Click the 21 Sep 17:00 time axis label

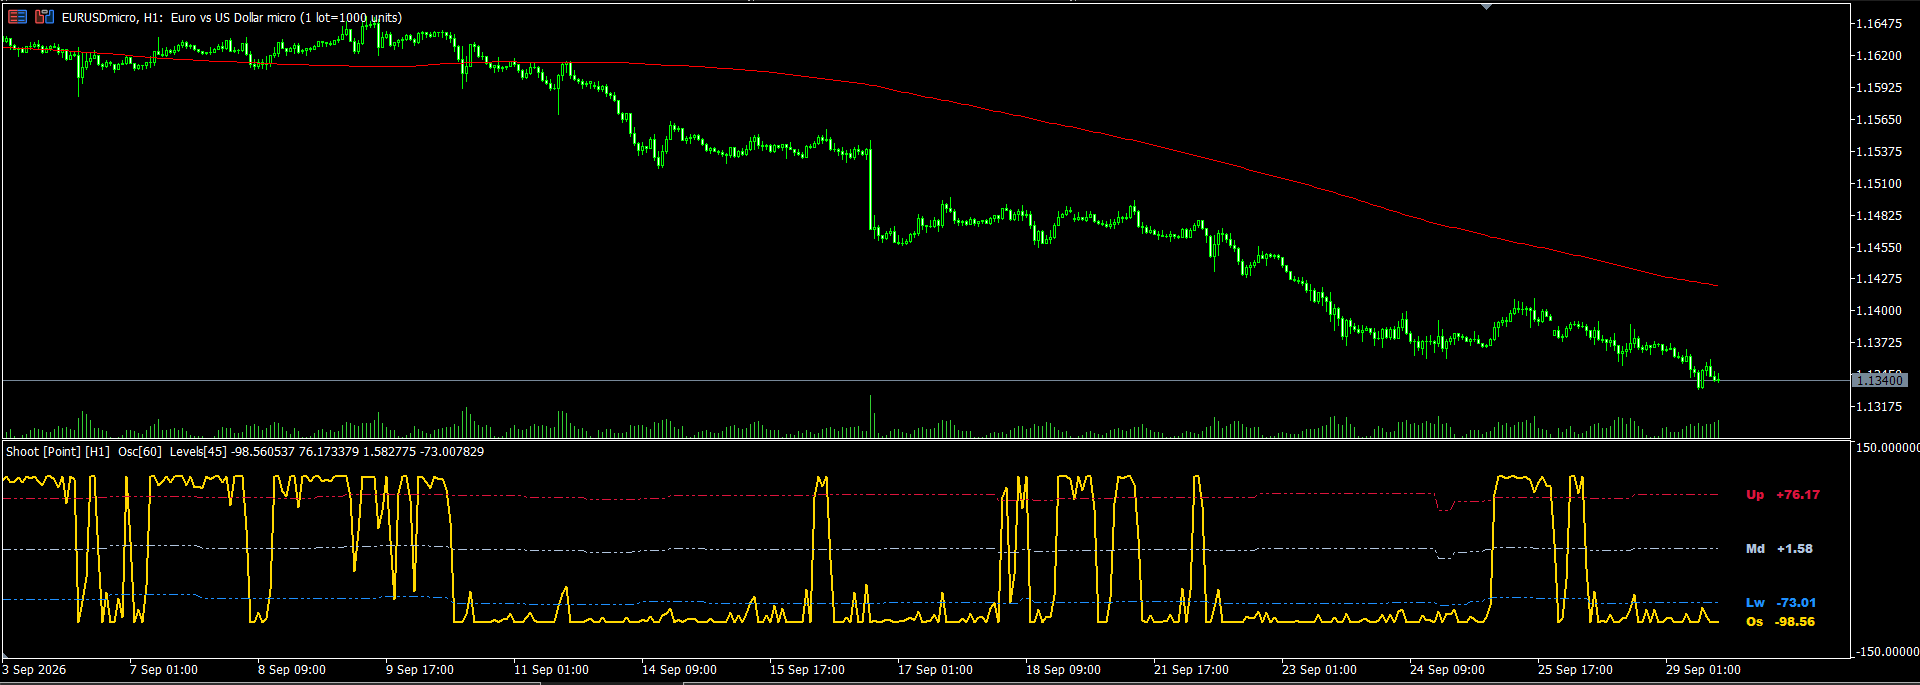[x=1191, y=670]
